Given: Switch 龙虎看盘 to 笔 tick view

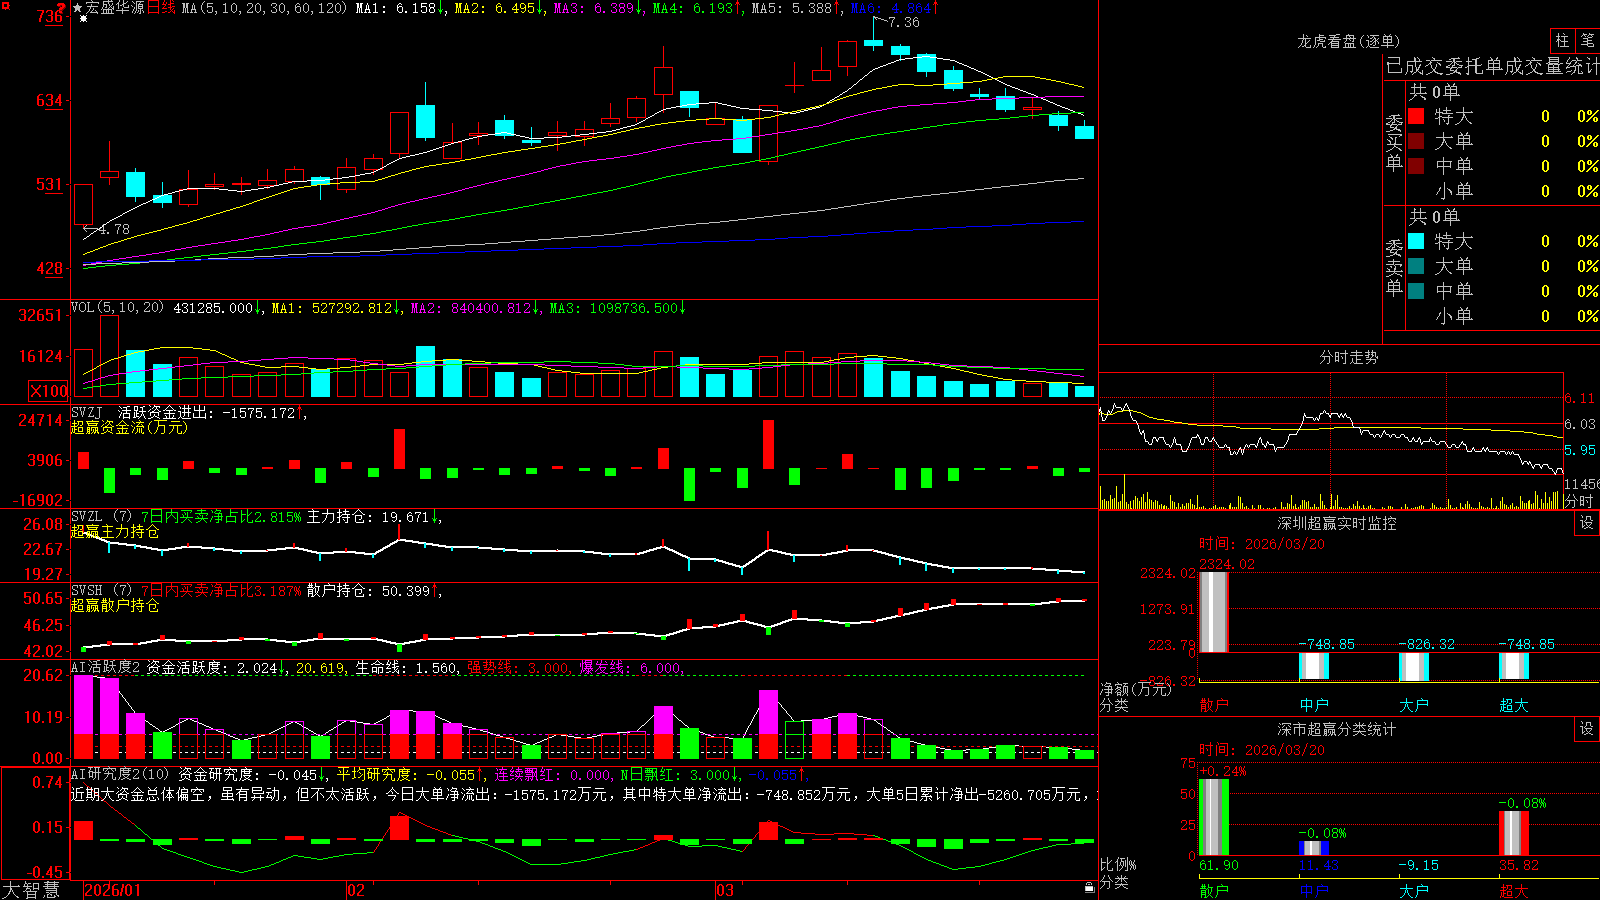Looking at the screenshot, I should [1587, 40].
